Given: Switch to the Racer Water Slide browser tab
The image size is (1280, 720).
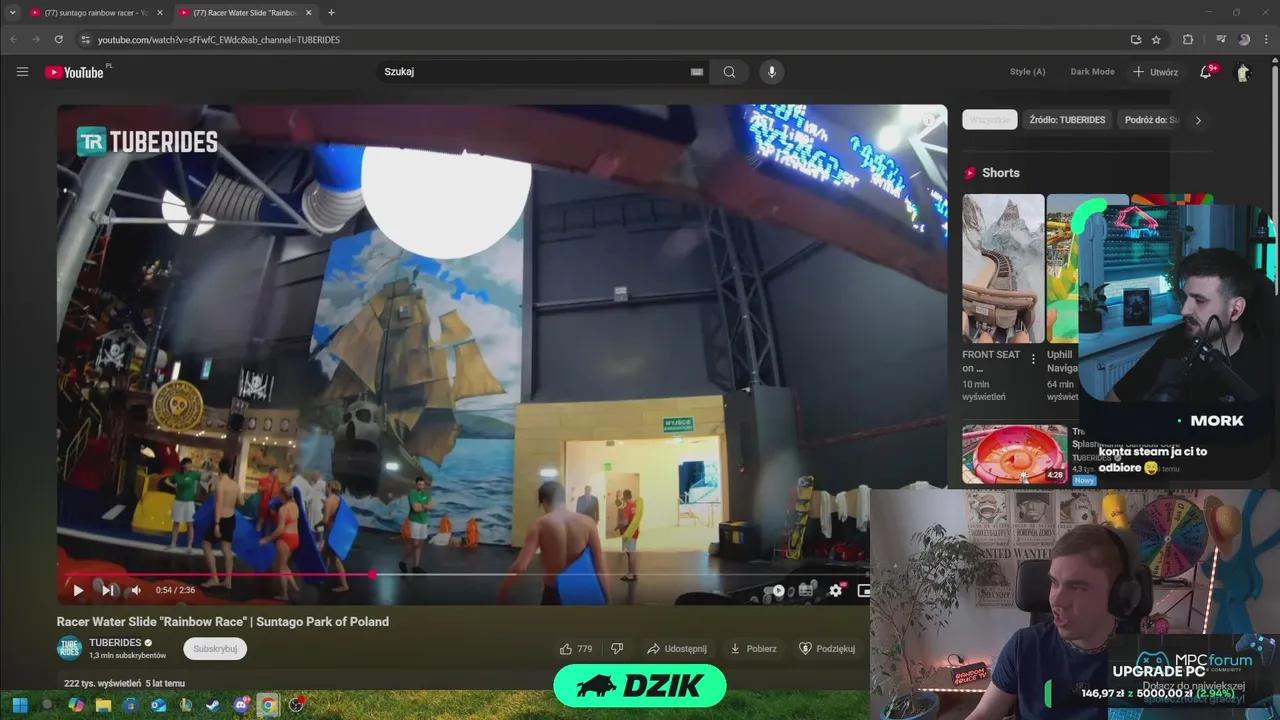Looking at the screenshot, I should 244,13.
